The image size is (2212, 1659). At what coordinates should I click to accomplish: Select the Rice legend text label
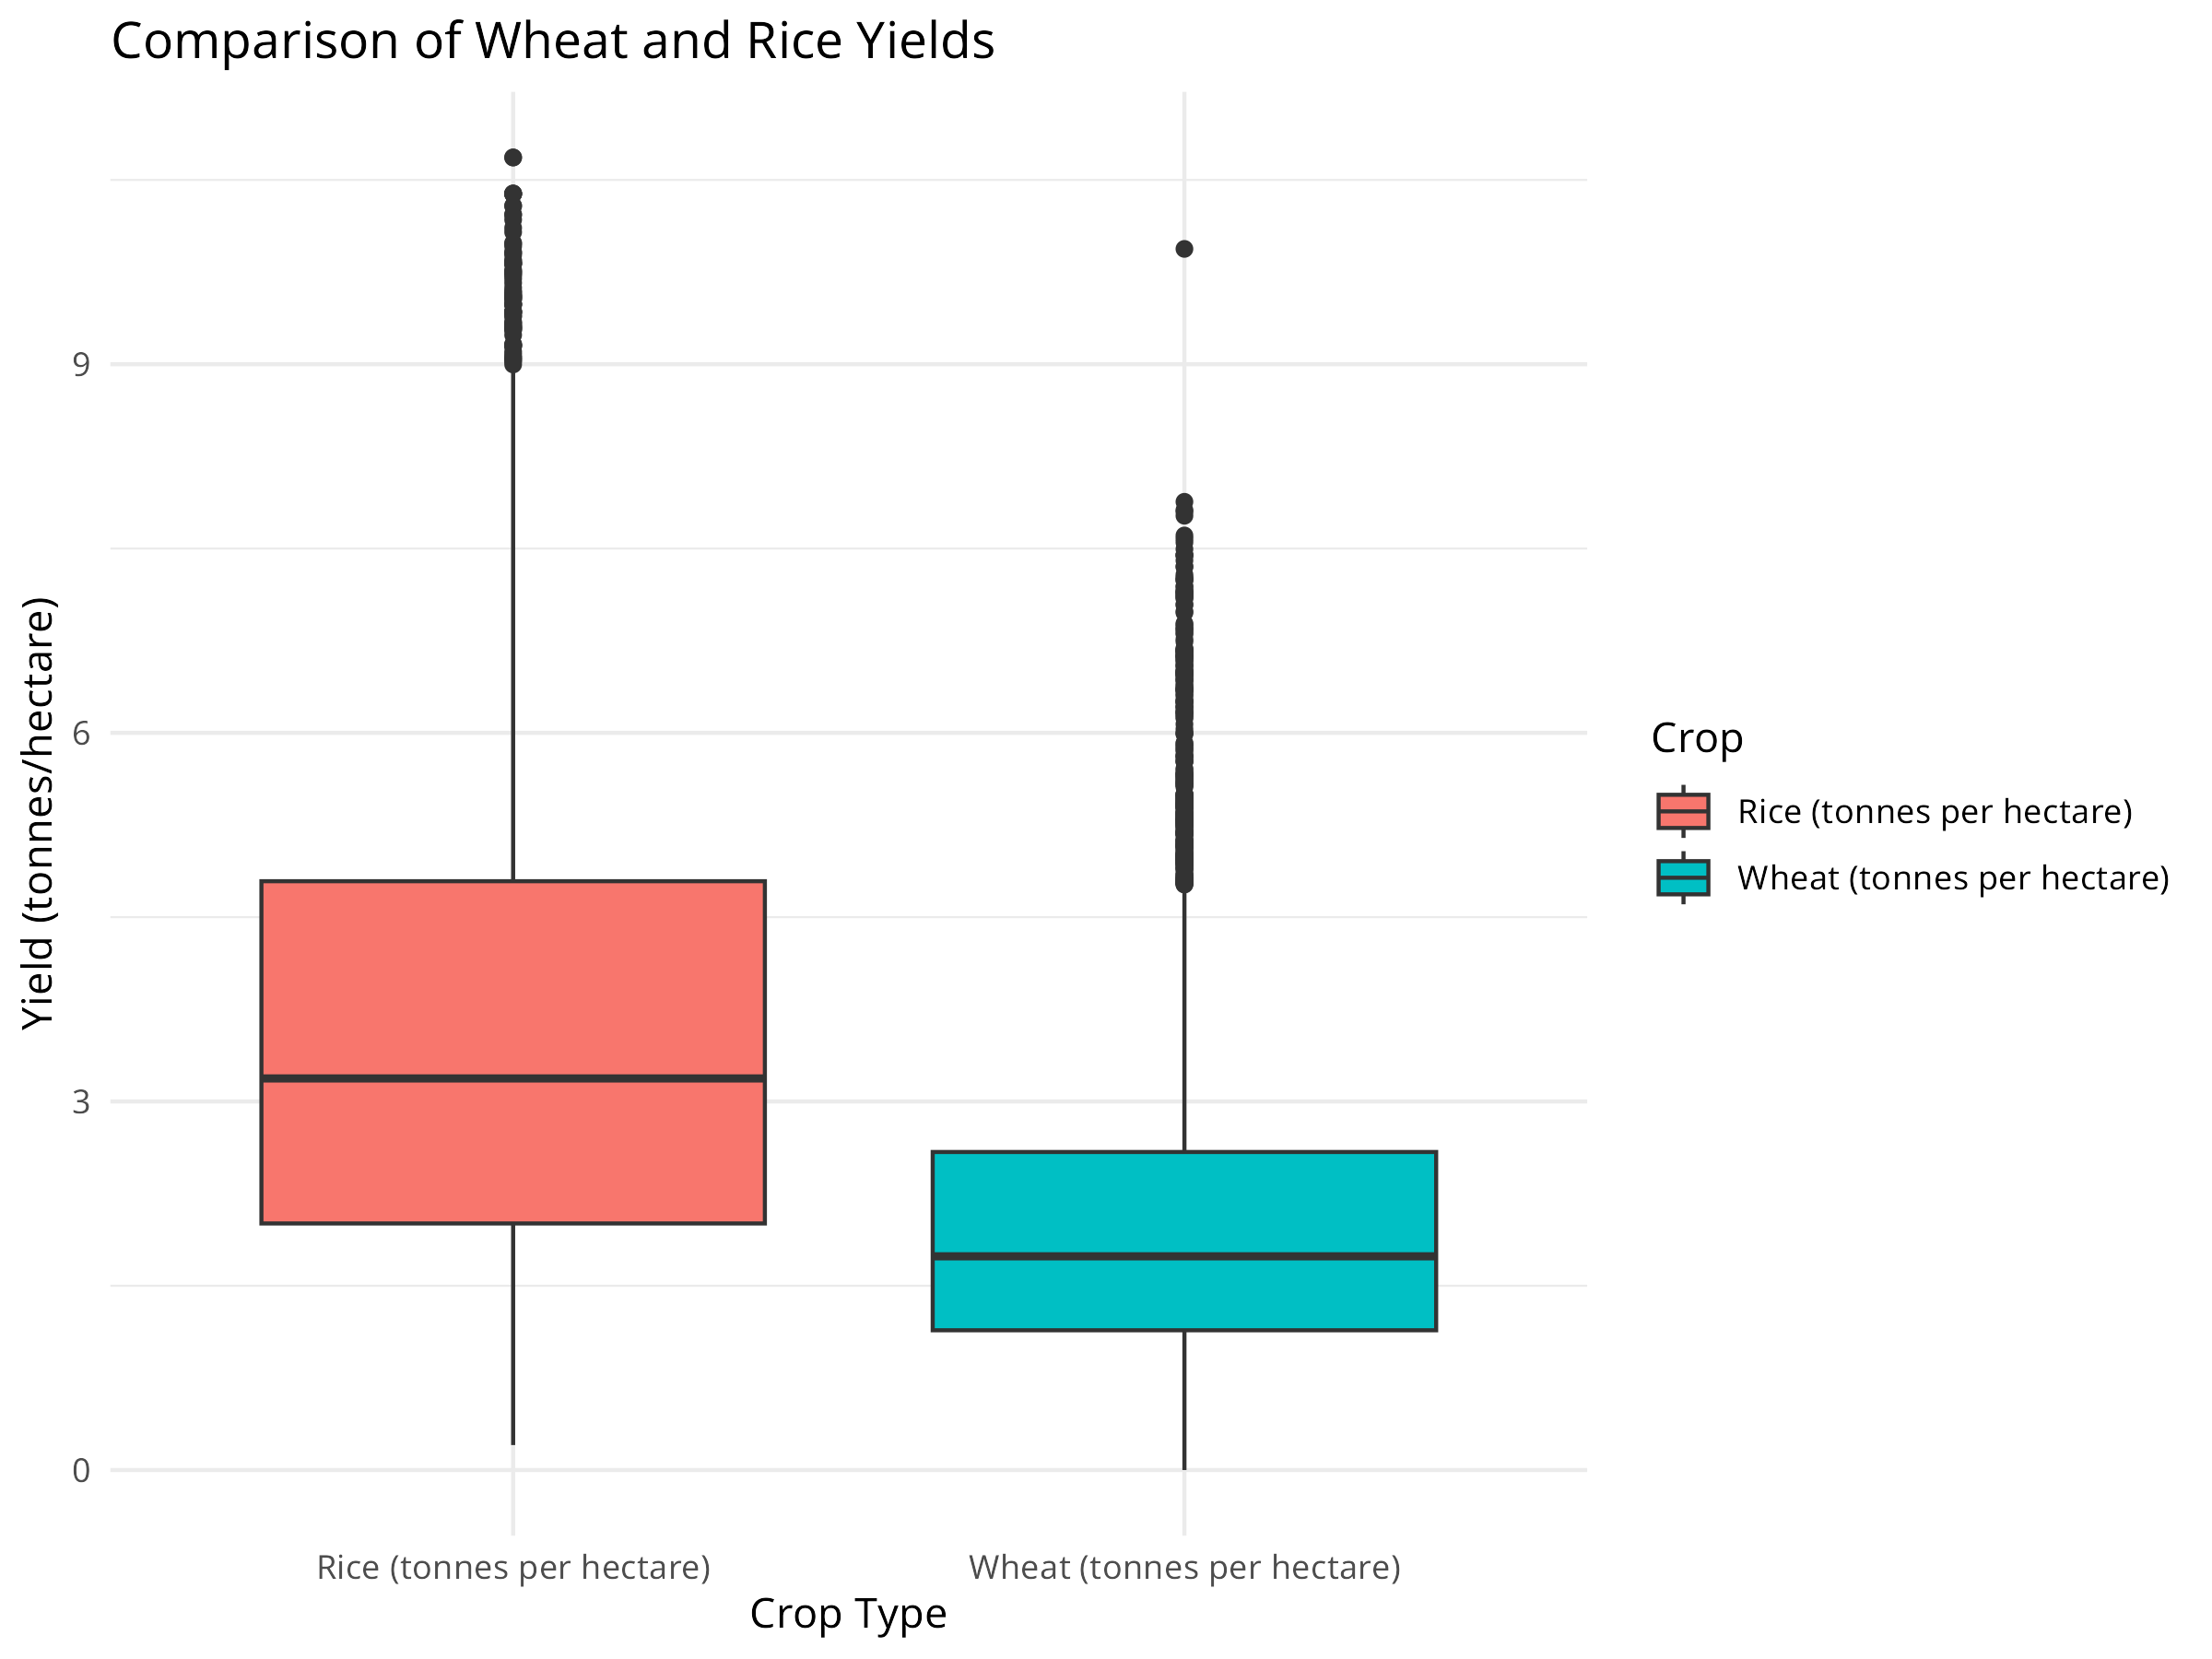(1935, 811)
